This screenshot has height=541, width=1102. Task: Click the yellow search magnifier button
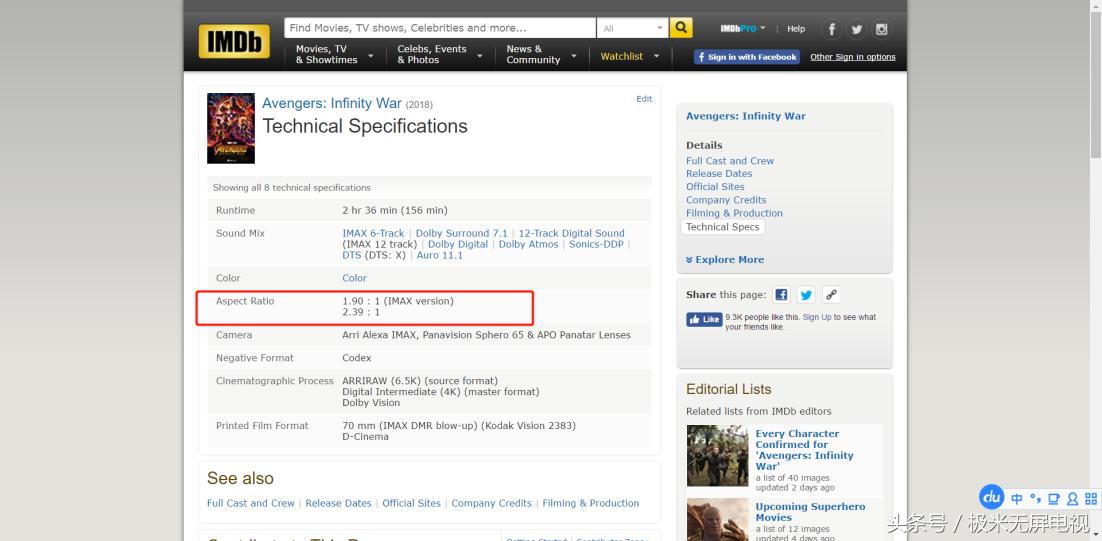click(x=680, y=28)
